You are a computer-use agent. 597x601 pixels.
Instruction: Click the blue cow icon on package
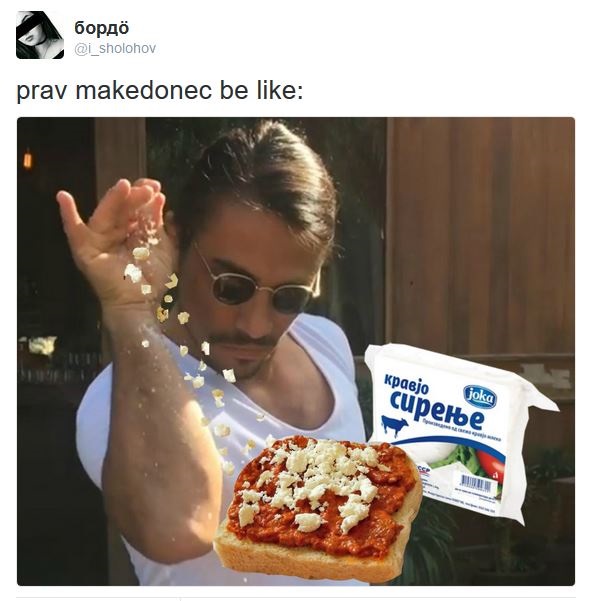coord(394,425)
